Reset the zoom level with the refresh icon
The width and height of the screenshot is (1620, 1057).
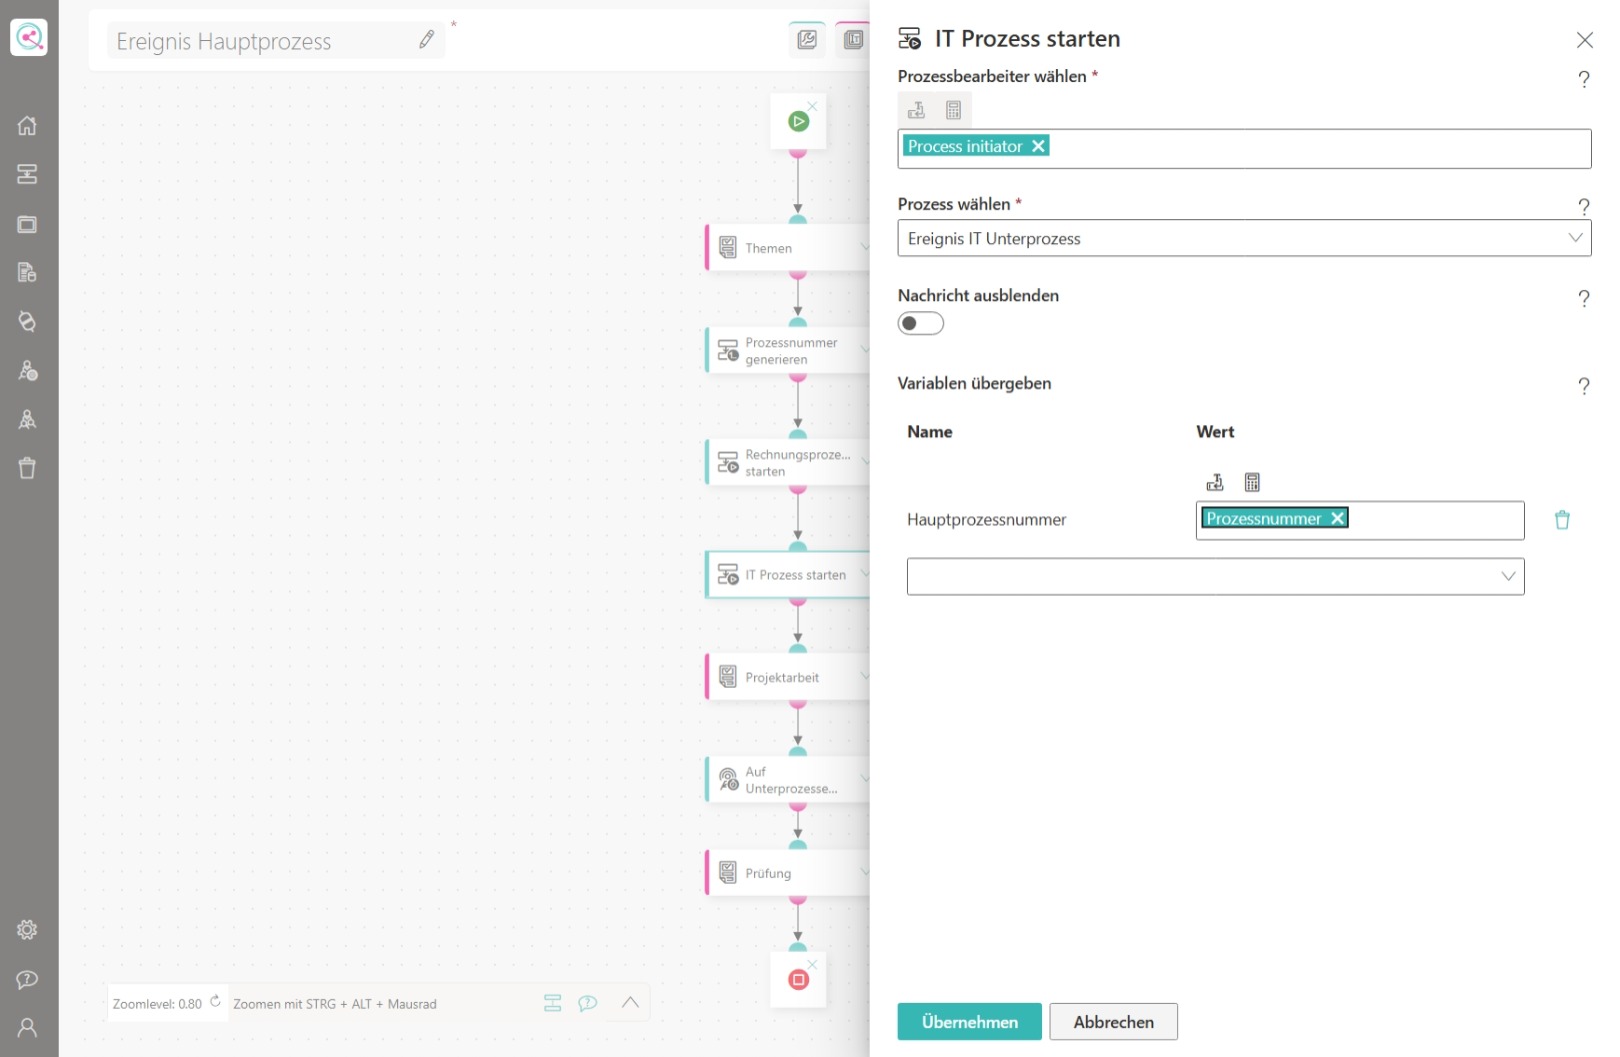pos(215,1001)
